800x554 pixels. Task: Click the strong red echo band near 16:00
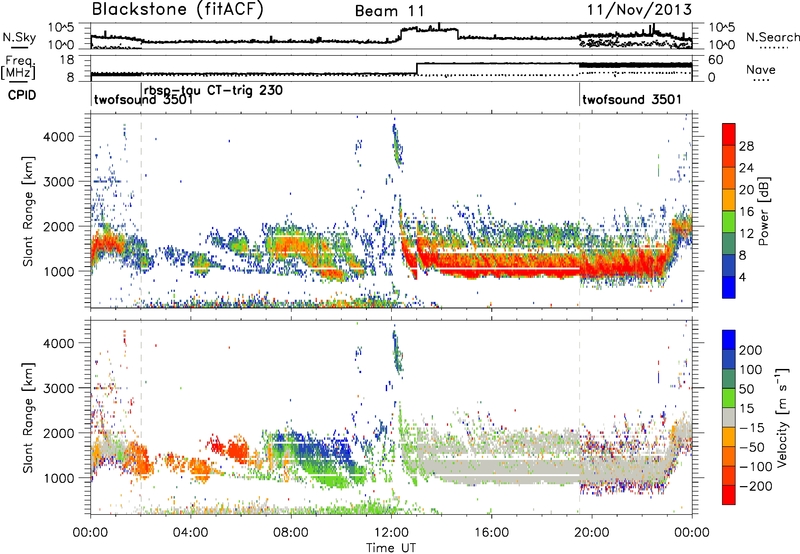pyautogui.click(x=492, y=264)
